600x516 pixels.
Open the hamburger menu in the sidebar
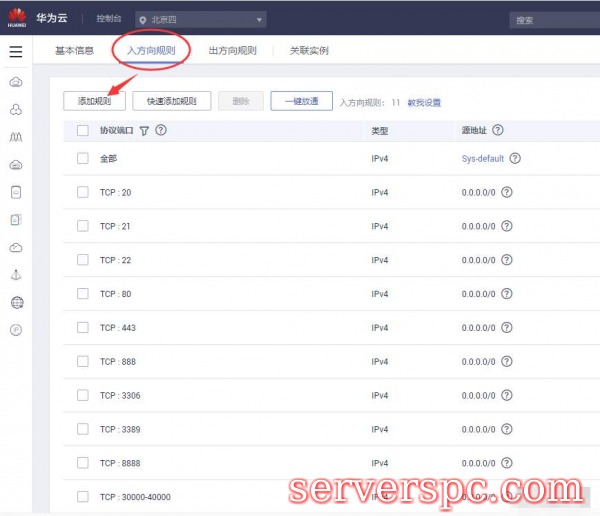15,52
